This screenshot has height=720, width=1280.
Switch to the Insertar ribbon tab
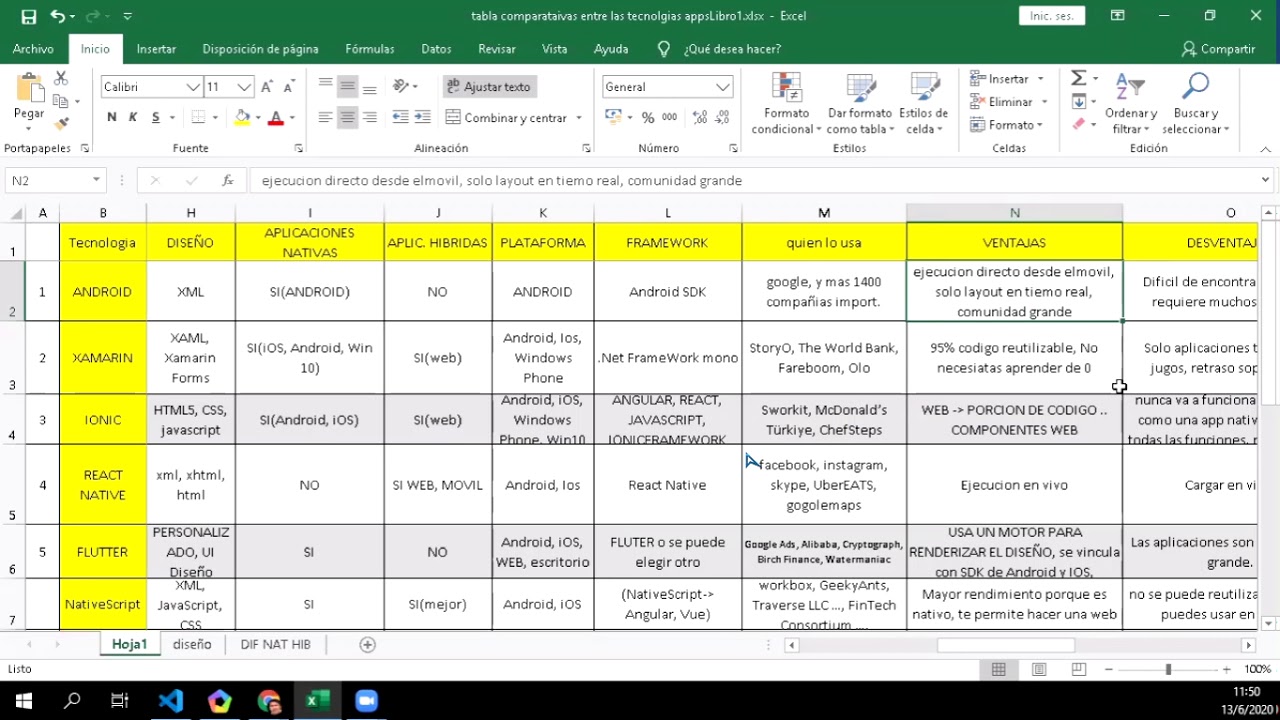coord(156,49)
